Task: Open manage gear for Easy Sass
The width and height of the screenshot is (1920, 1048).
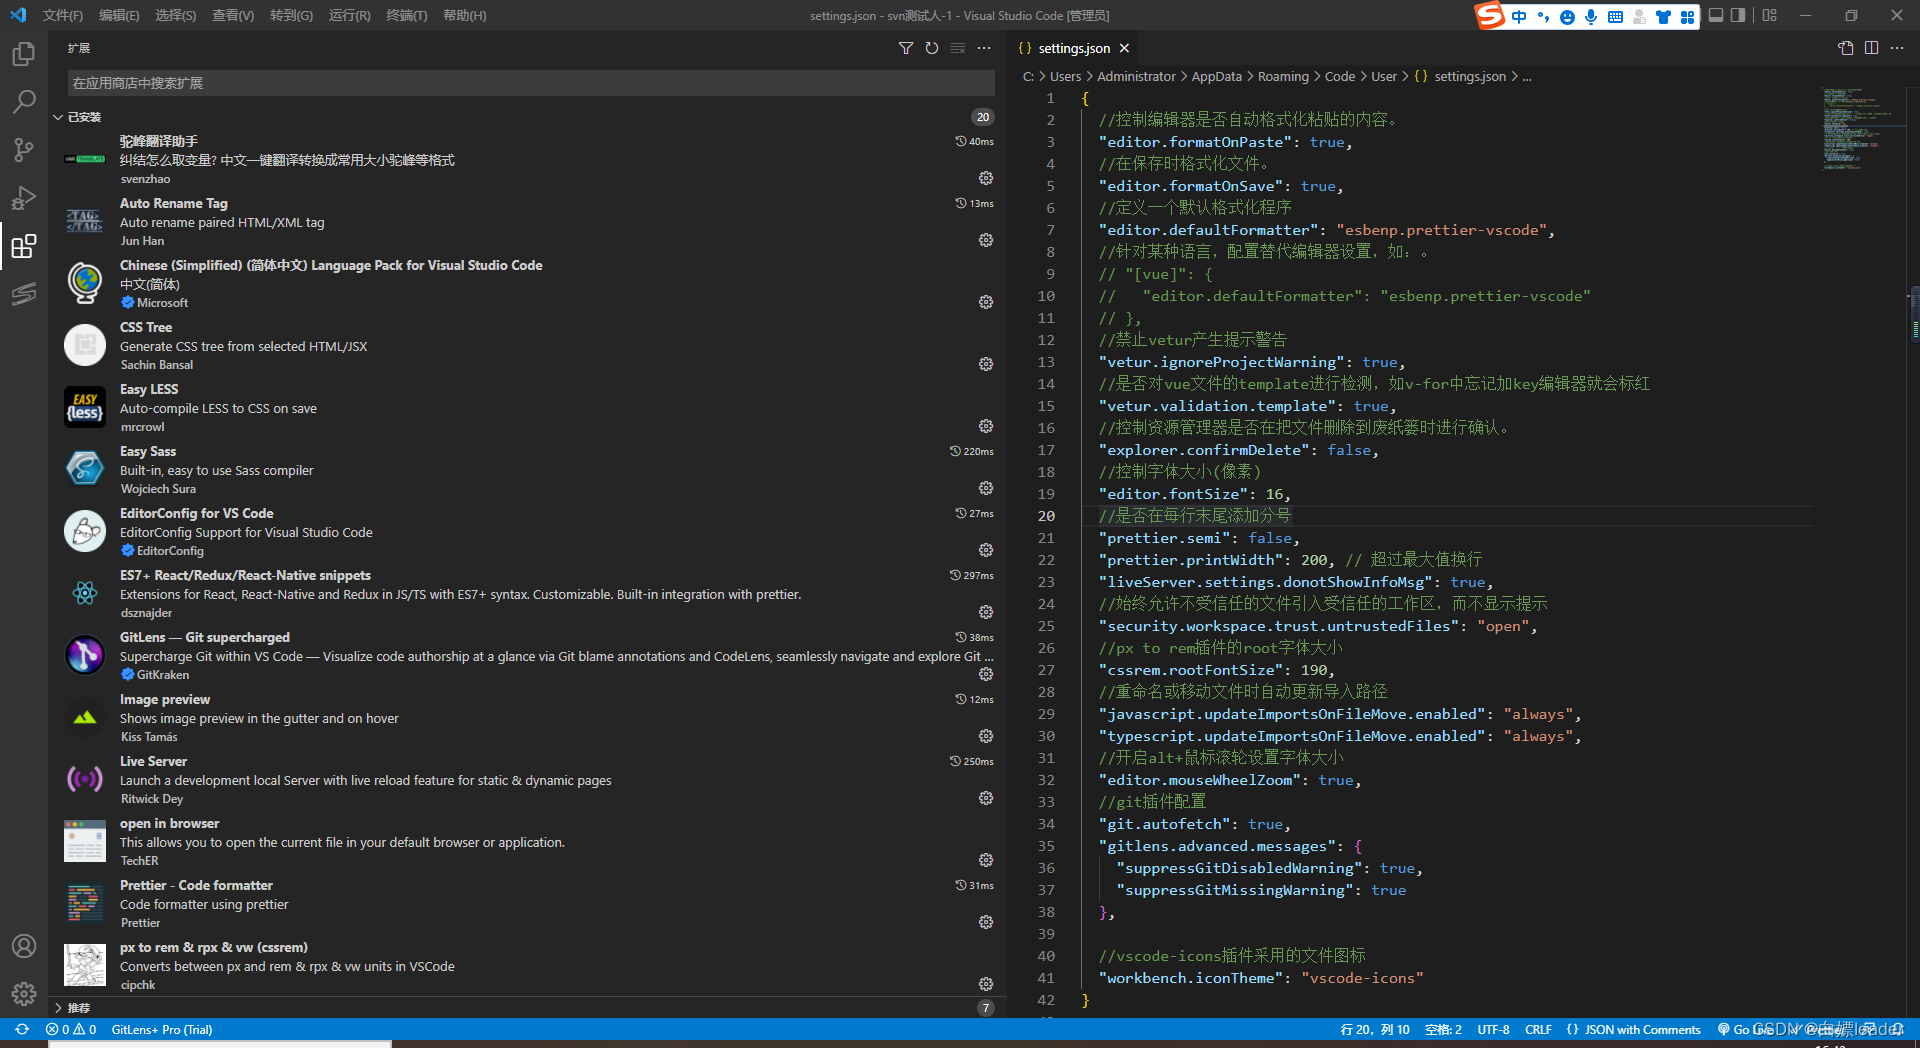Action: tap(986, 488)
